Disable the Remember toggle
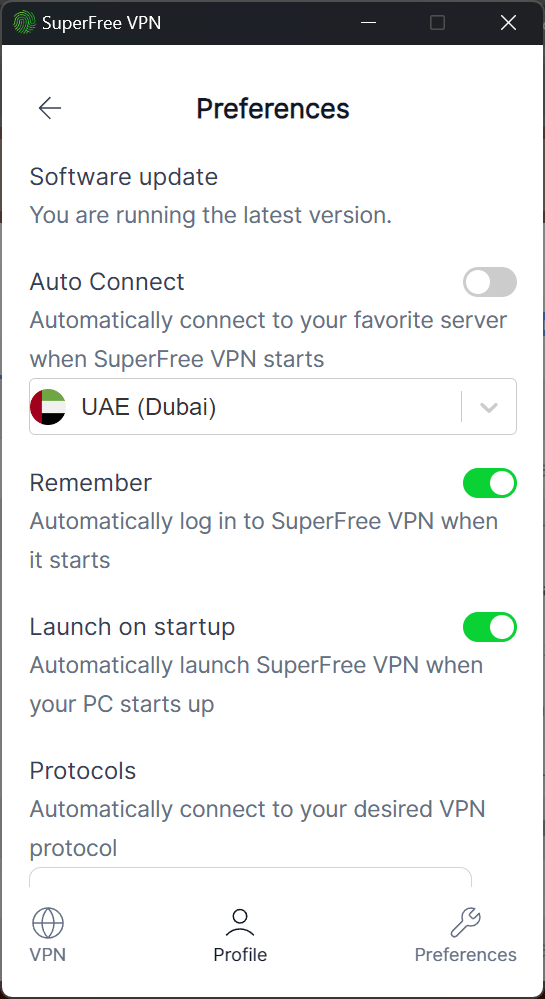The height and width of the screenshot is (999, 545). click(490, 483)
